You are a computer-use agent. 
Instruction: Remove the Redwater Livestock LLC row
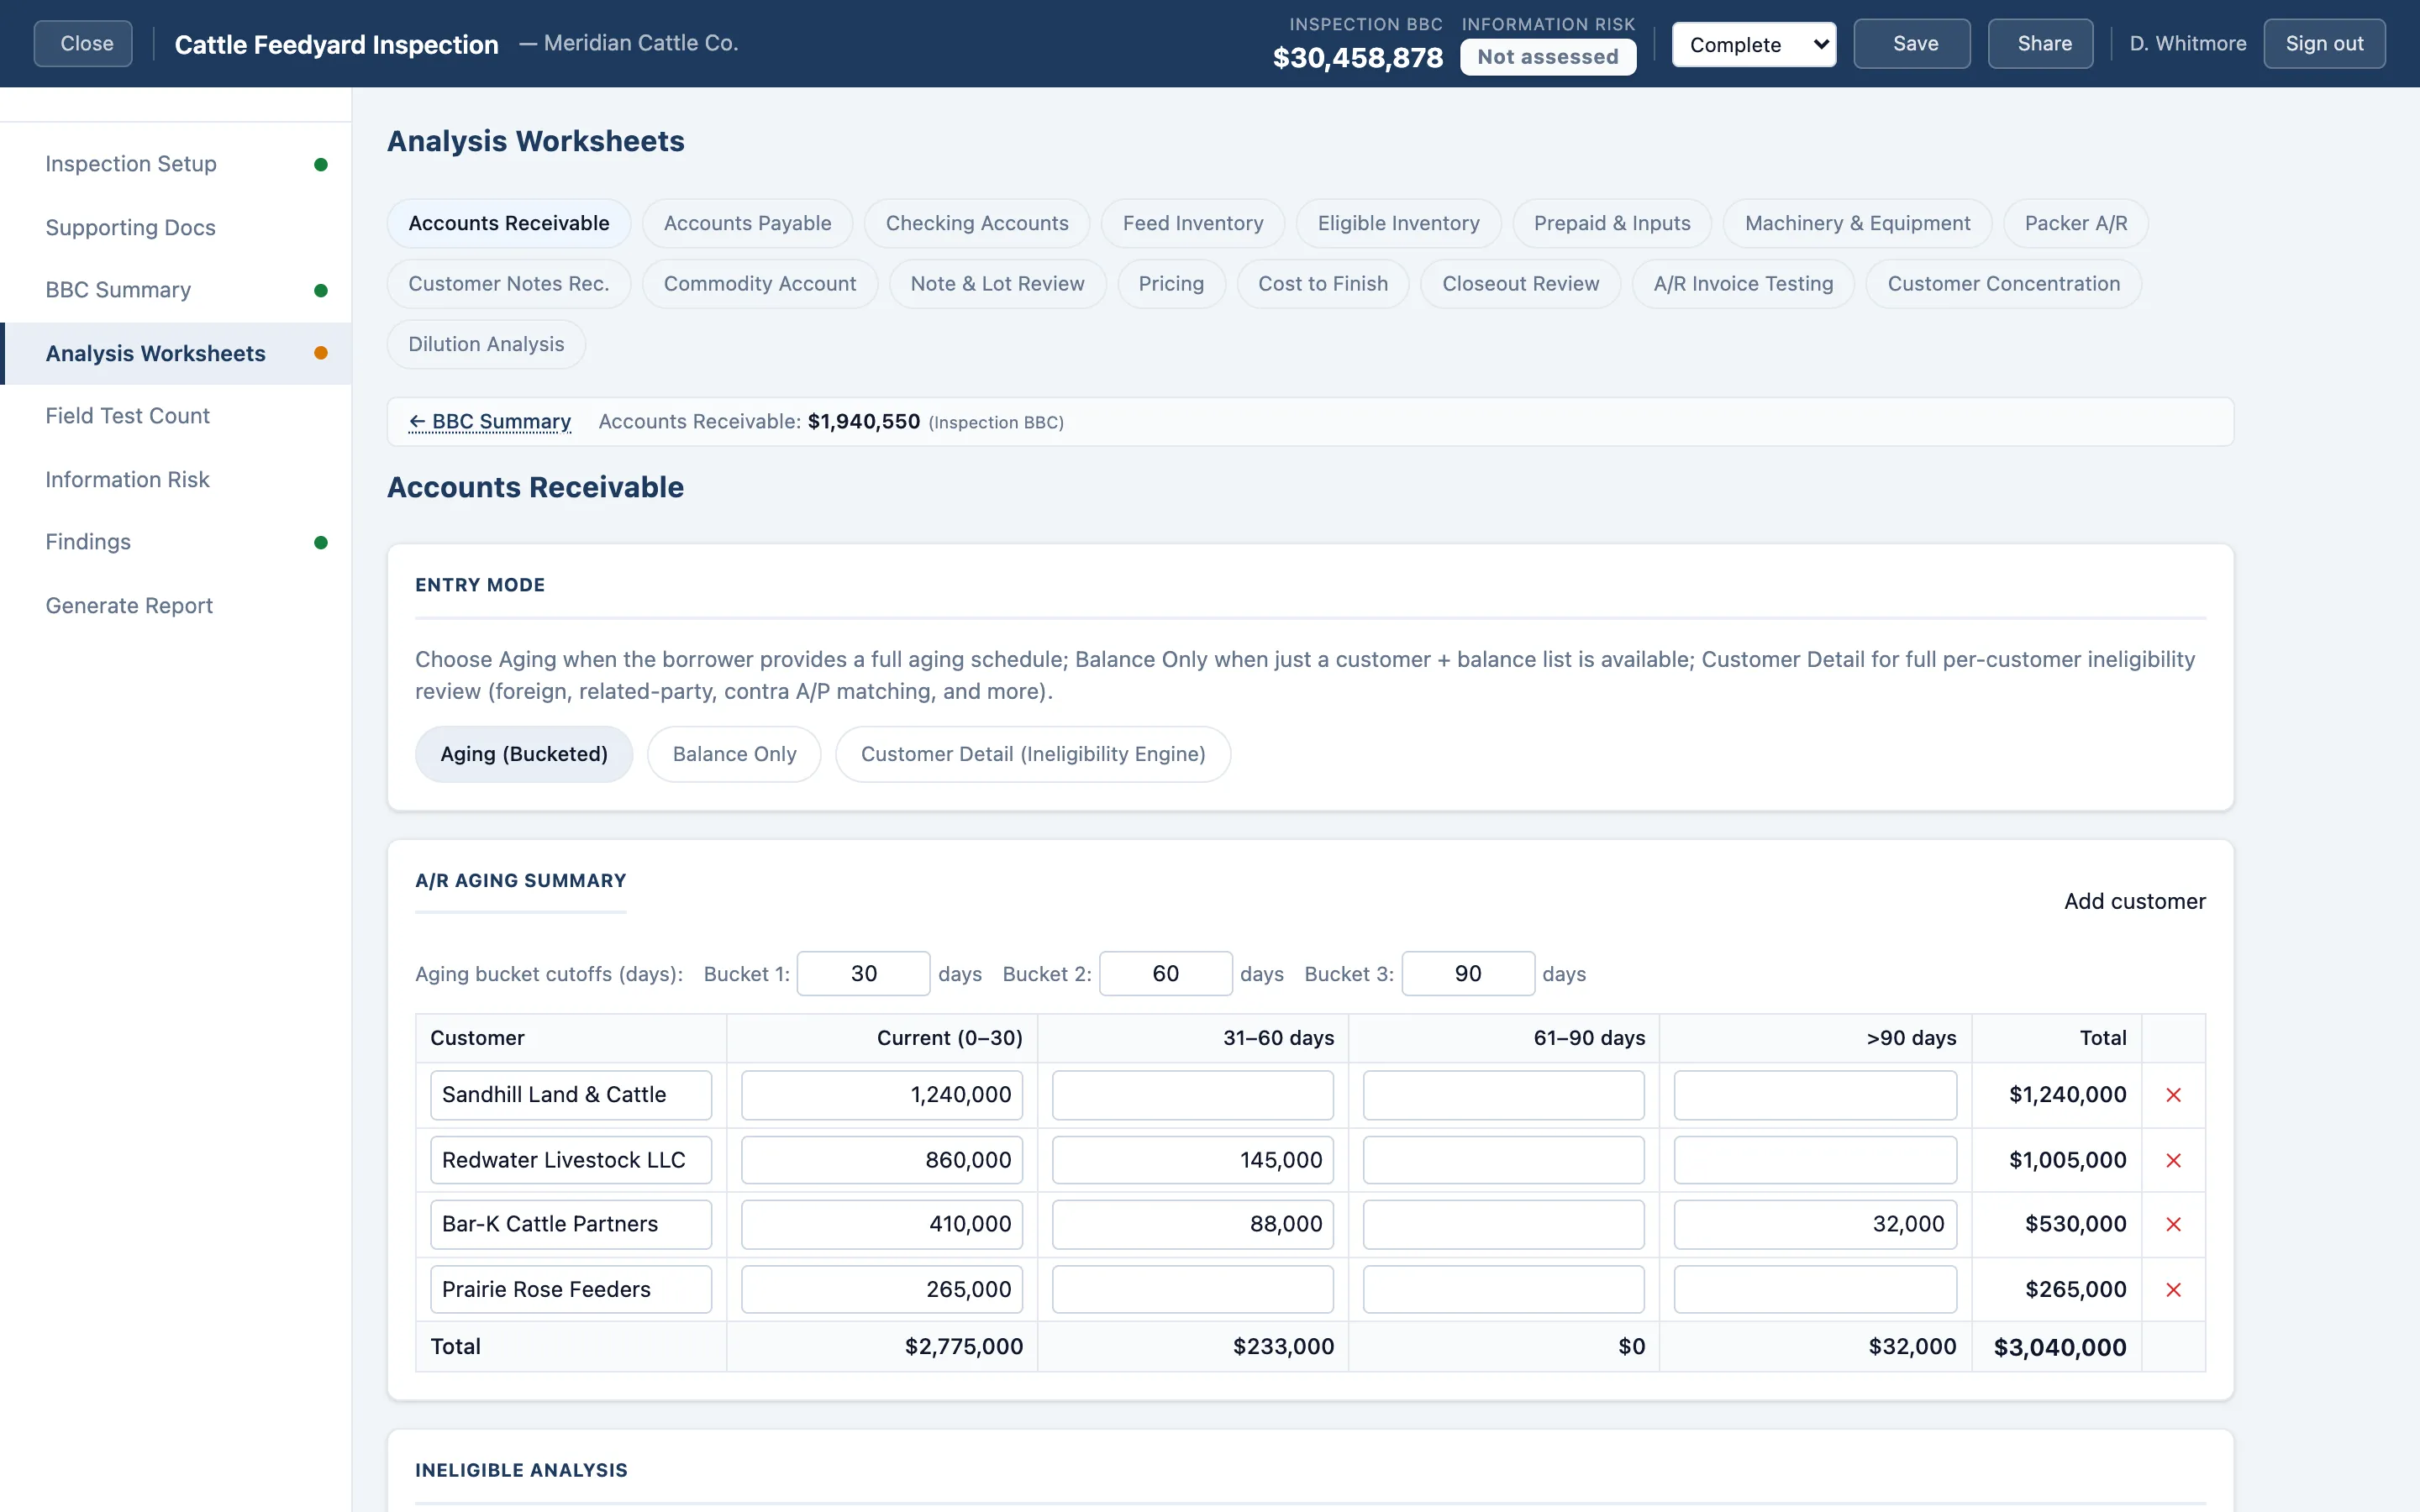tap(2173, 1160)
